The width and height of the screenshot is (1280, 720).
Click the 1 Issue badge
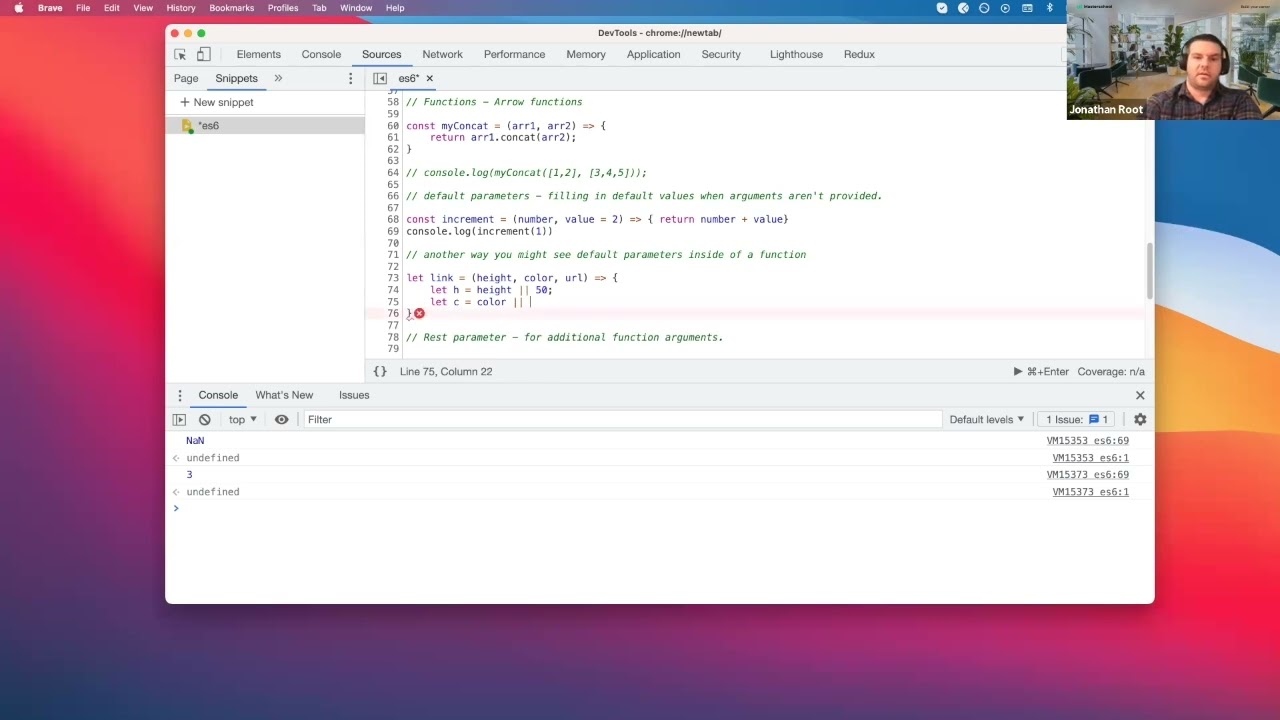click(x=1077, y=420)
